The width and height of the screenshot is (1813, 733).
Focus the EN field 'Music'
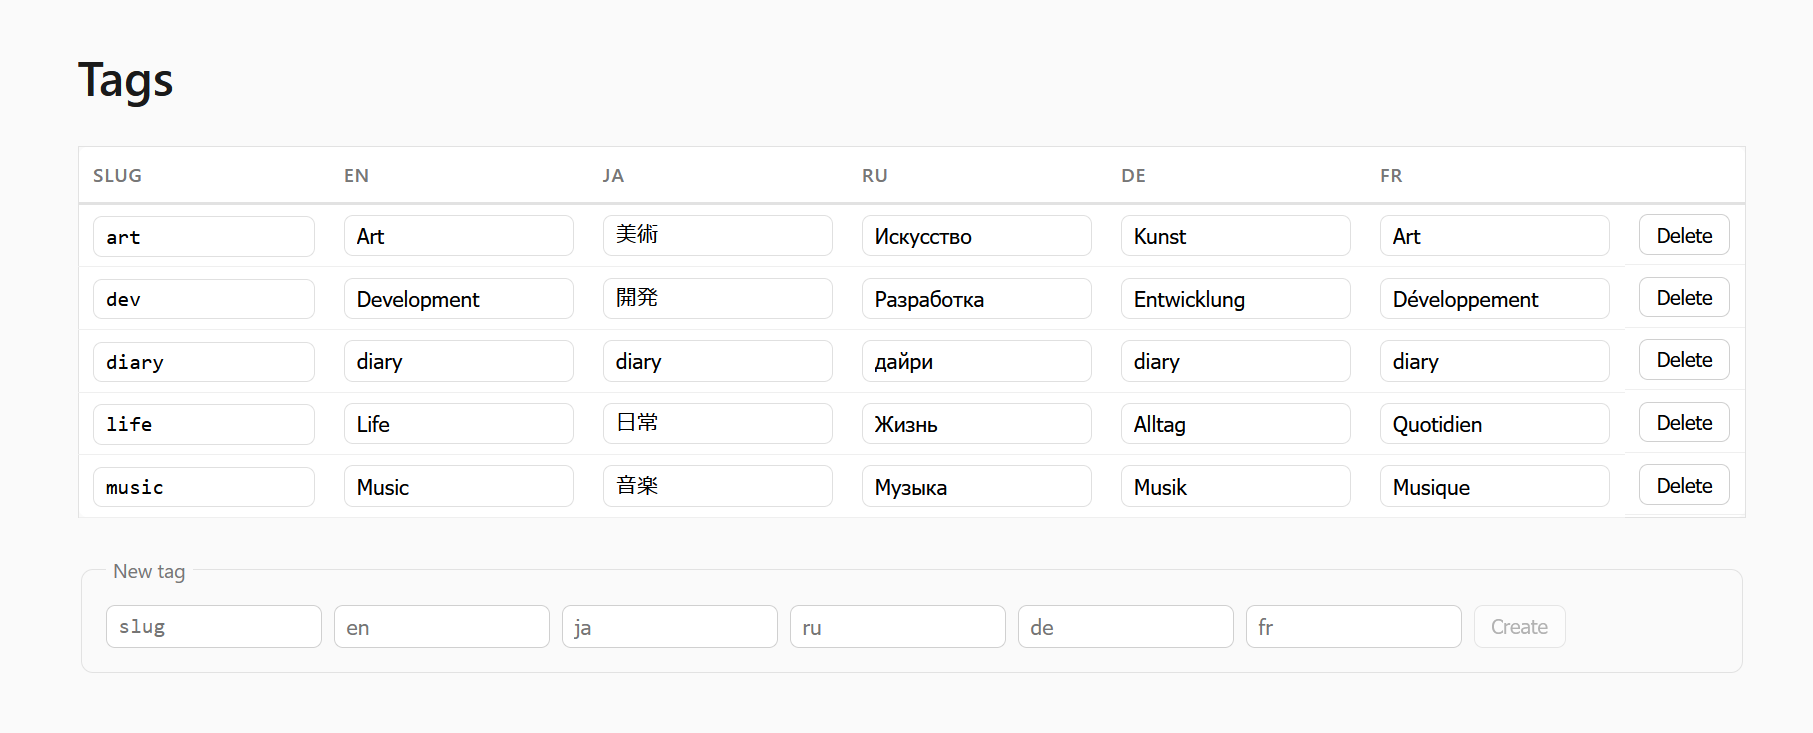[x=459, y=486]
